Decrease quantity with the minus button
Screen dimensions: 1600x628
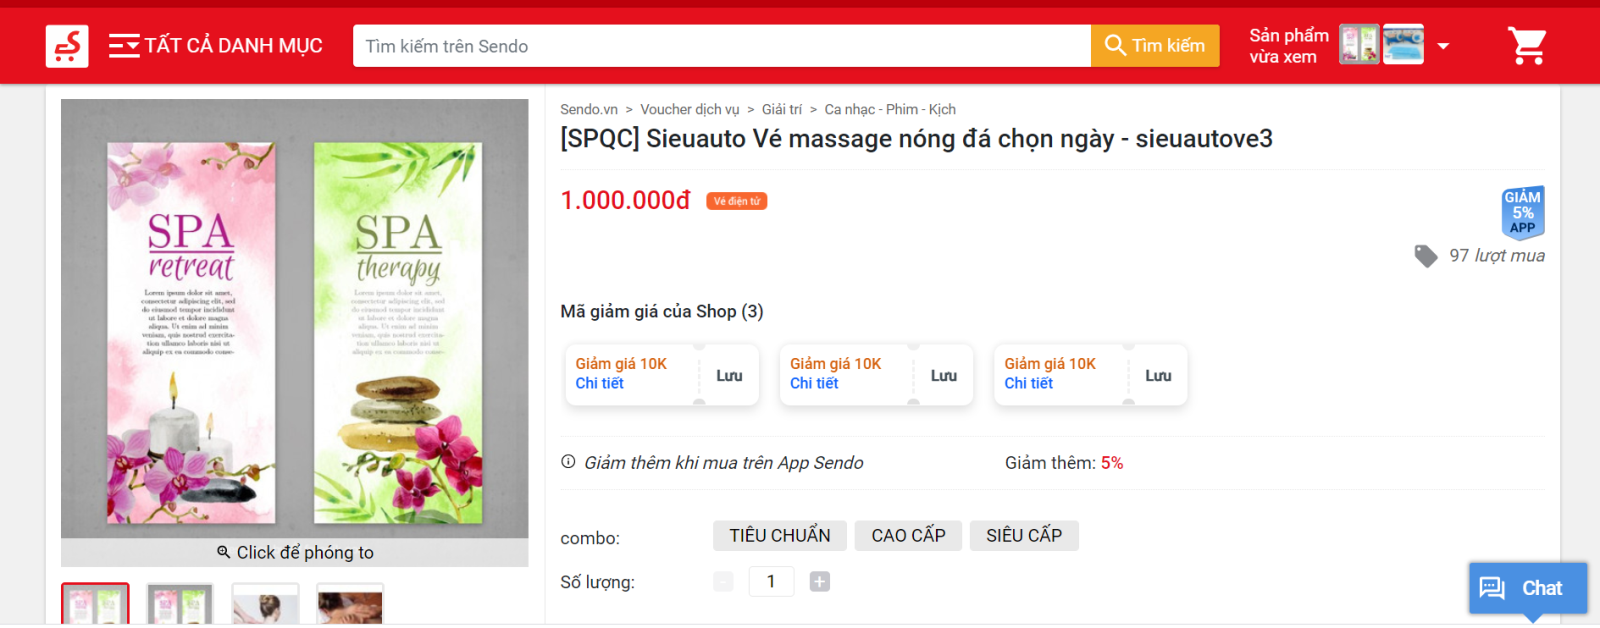724,582
